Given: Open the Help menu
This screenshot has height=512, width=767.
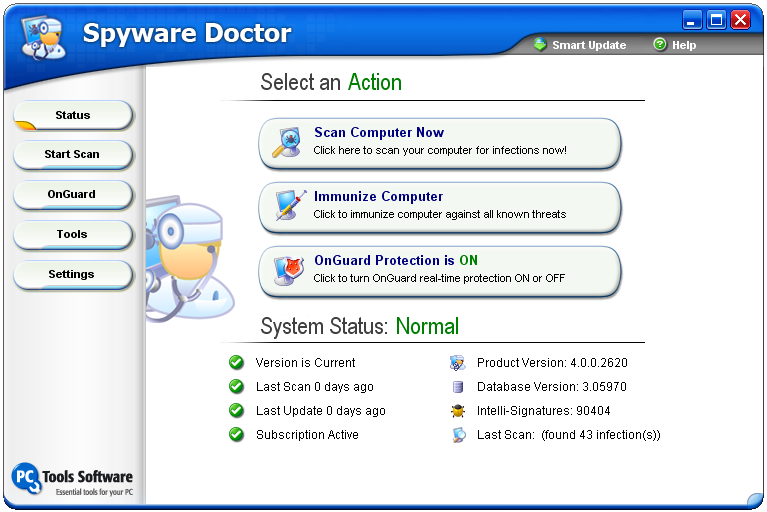Looking at the screenshot, I should coord(675,45).
